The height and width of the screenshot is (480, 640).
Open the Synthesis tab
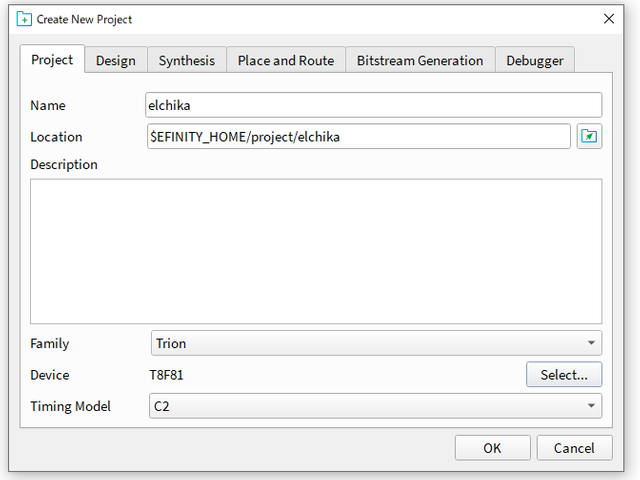[x=186, y=61]
